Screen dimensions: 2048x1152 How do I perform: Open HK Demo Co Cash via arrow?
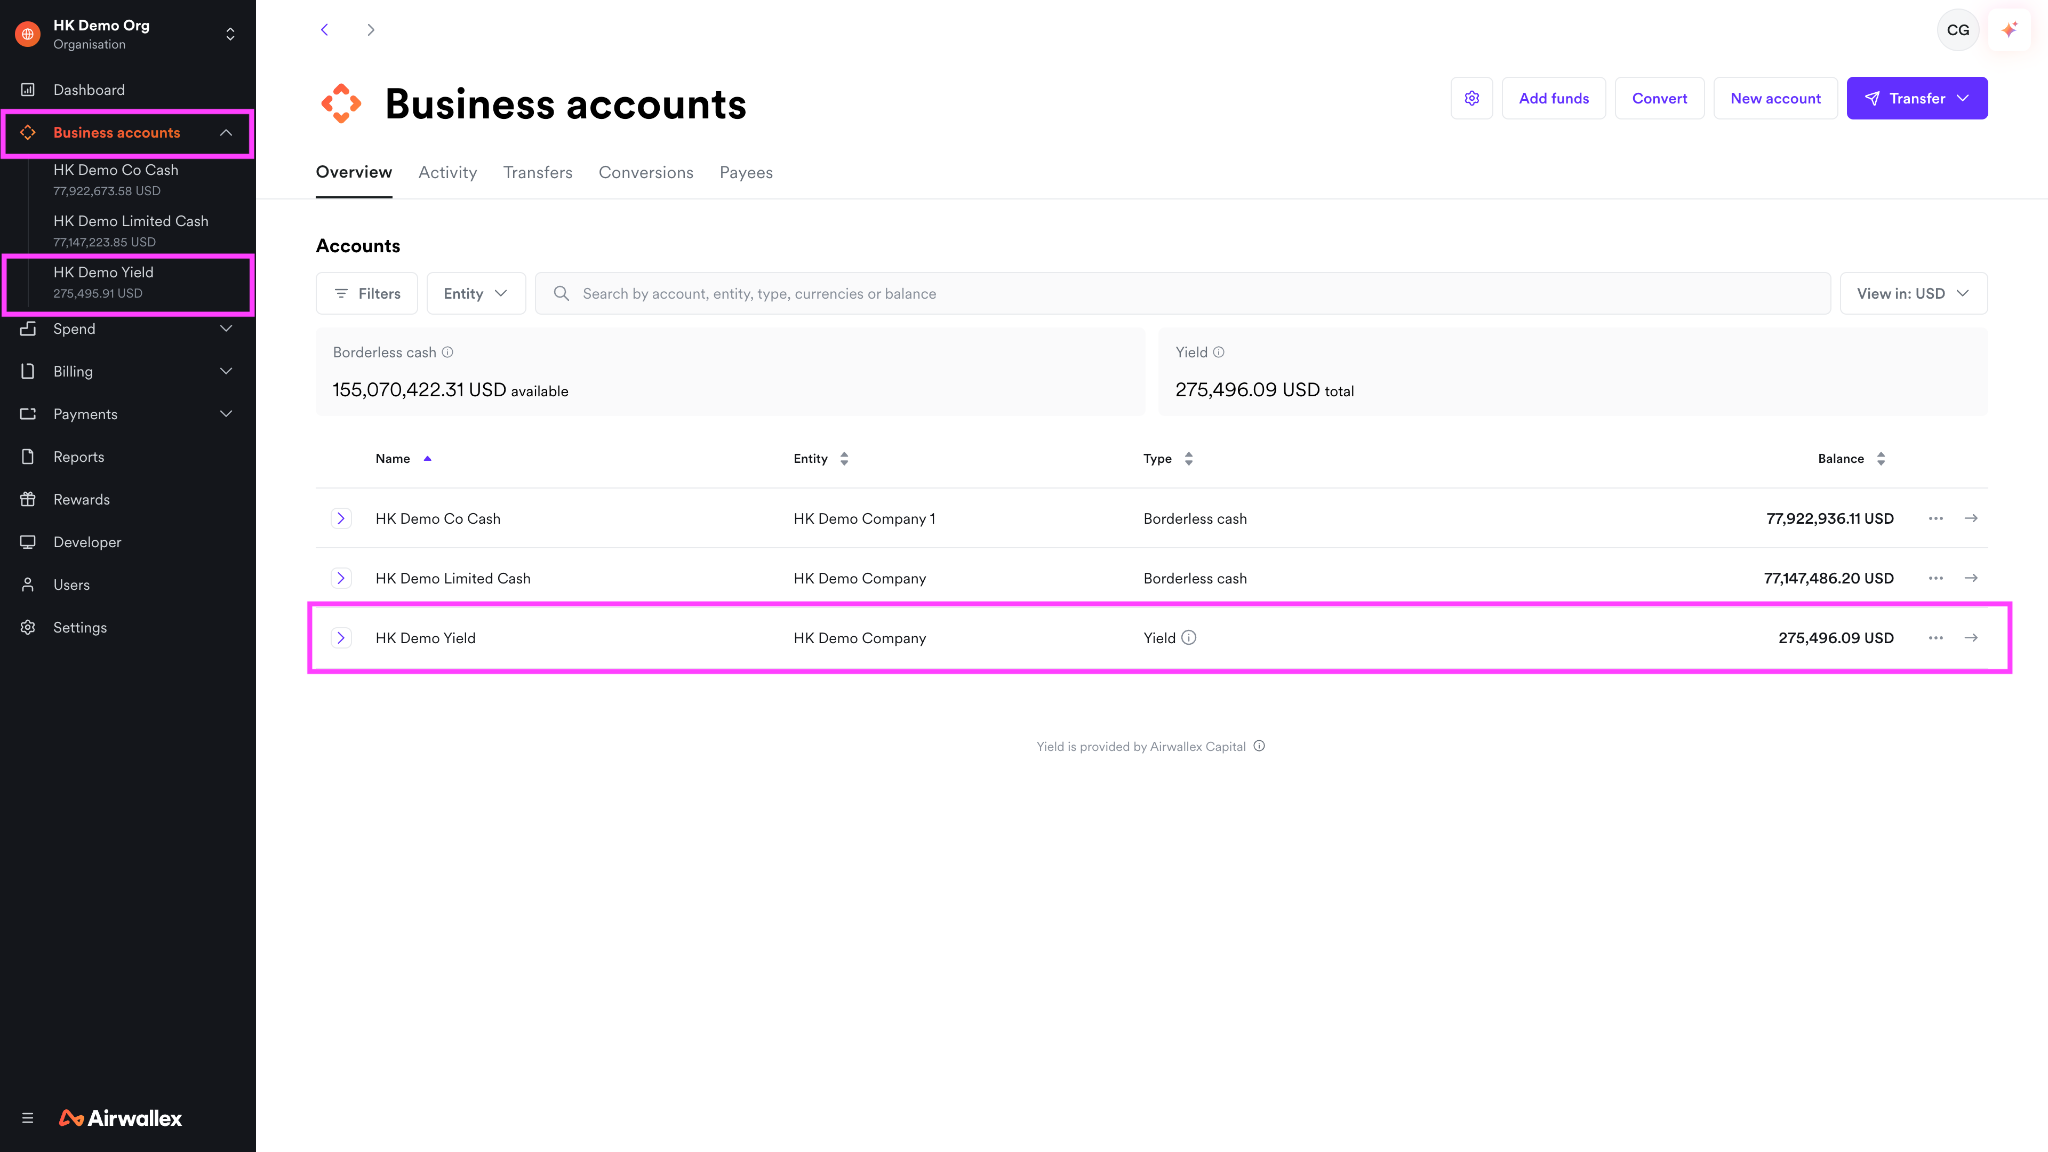[1971, 518]
